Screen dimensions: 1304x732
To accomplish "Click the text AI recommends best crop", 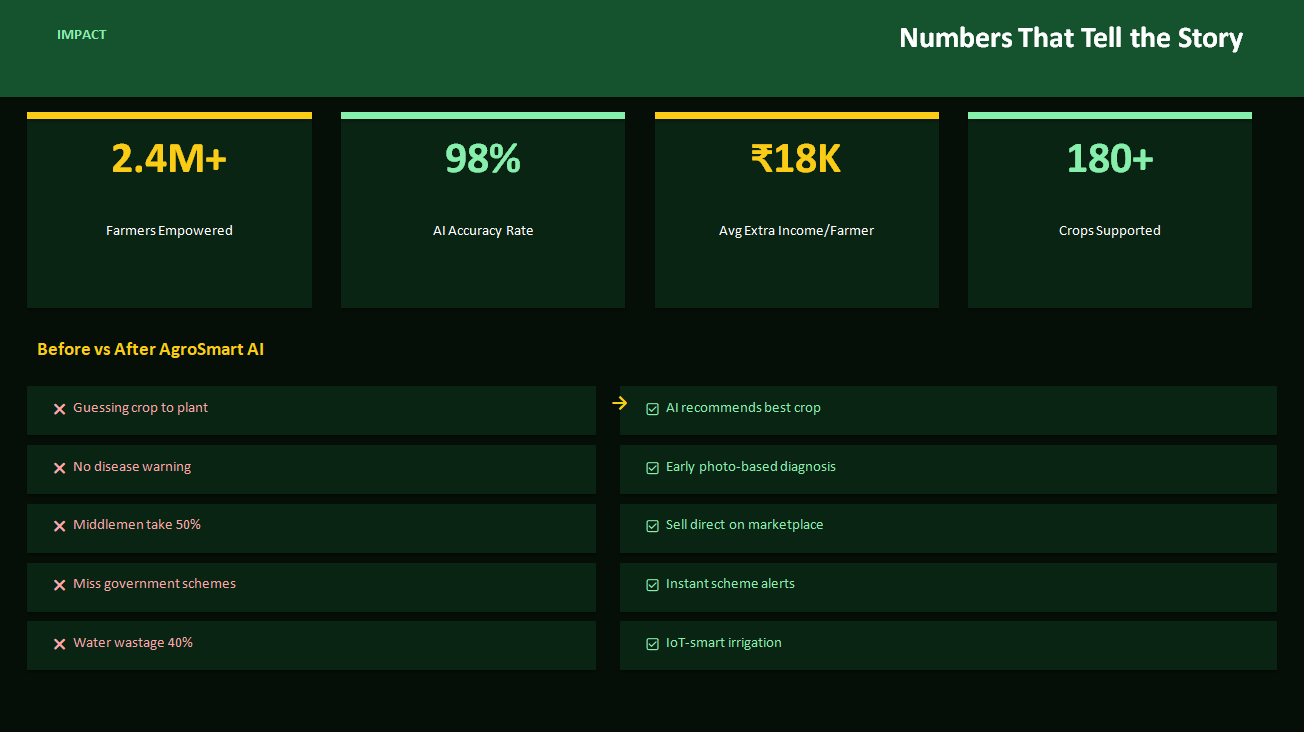I will 743,408.
